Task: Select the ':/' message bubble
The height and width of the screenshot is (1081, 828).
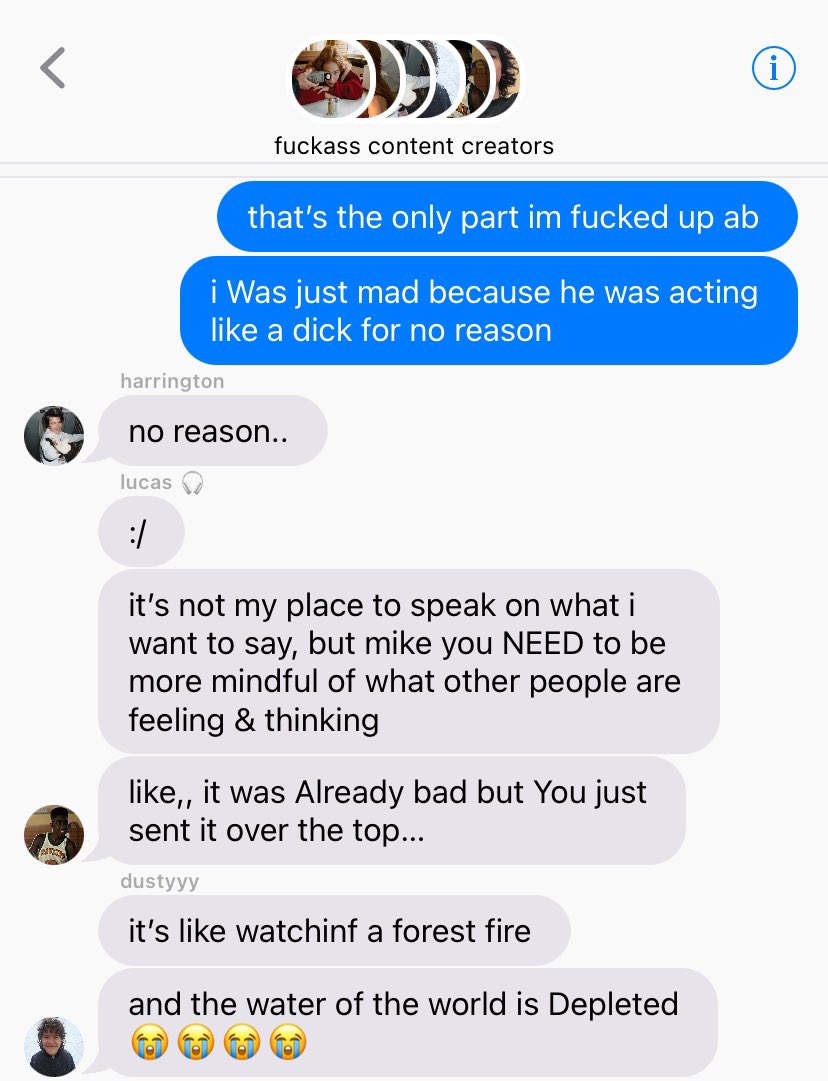Action: pyautogui.click(x=141, y=532)
